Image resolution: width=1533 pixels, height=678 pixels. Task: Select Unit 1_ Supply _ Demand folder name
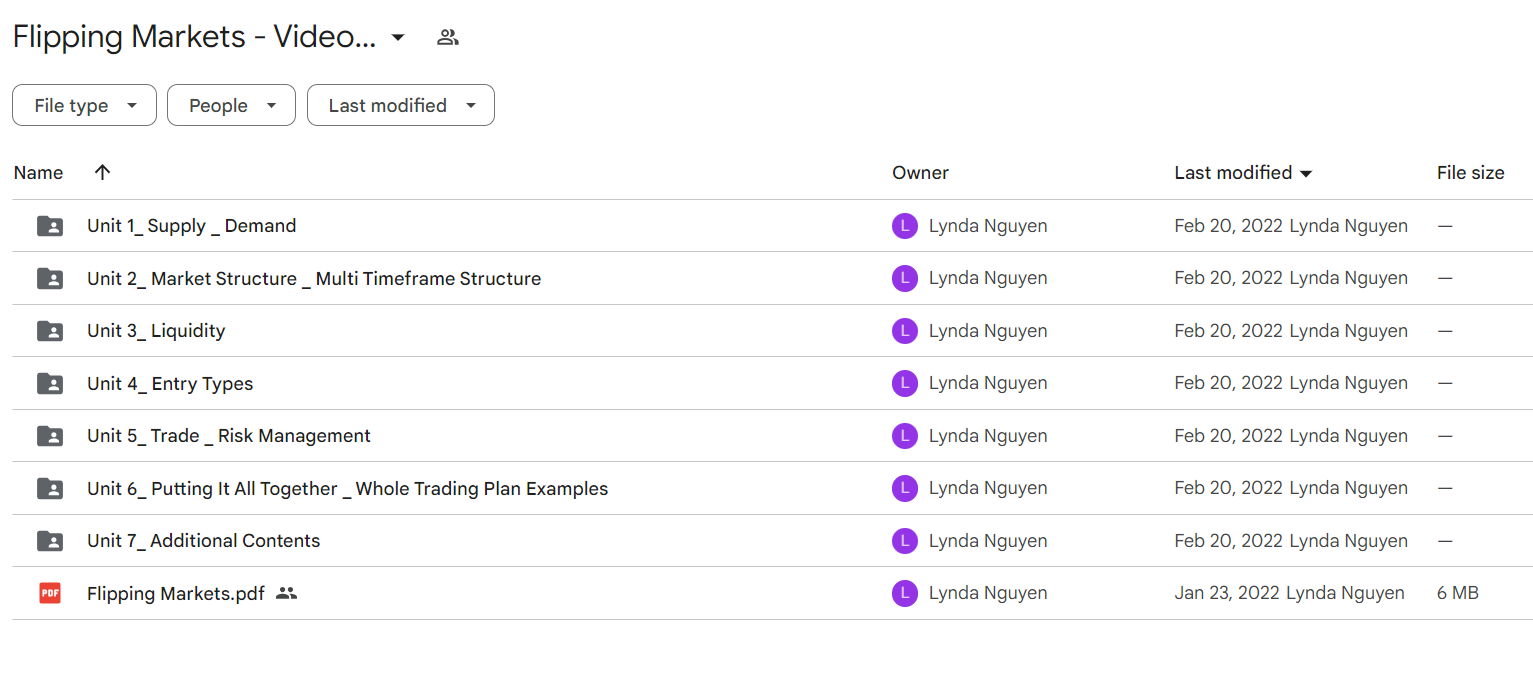tap(192, 226)
